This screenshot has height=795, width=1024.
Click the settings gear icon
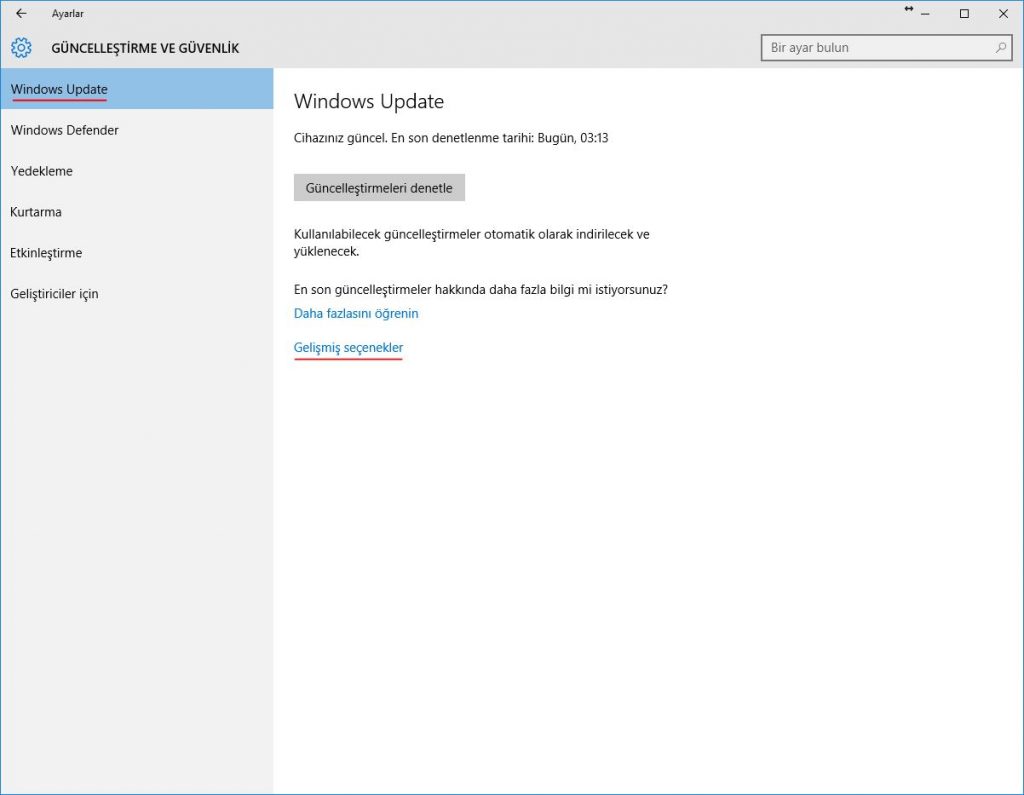(x=22, y=48)
